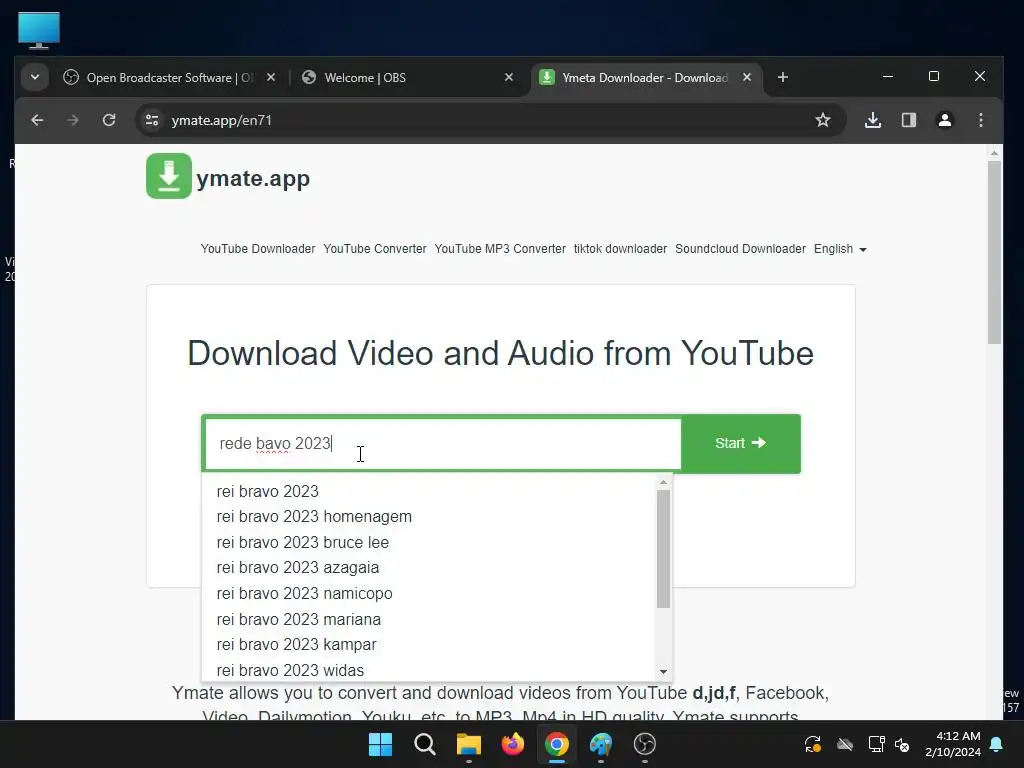Click This PC desktop monitor icon
This screenshot has height=768, width=1024.
tap(39, 30)
